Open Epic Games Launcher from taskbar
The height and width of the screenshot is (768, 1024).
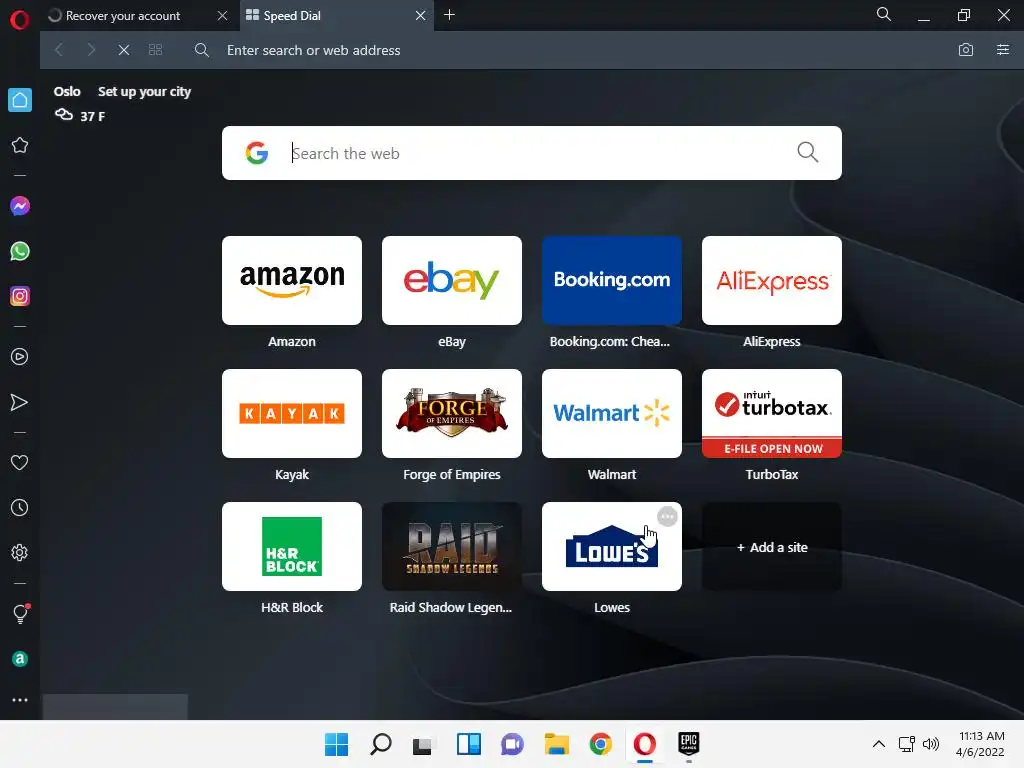688,744
